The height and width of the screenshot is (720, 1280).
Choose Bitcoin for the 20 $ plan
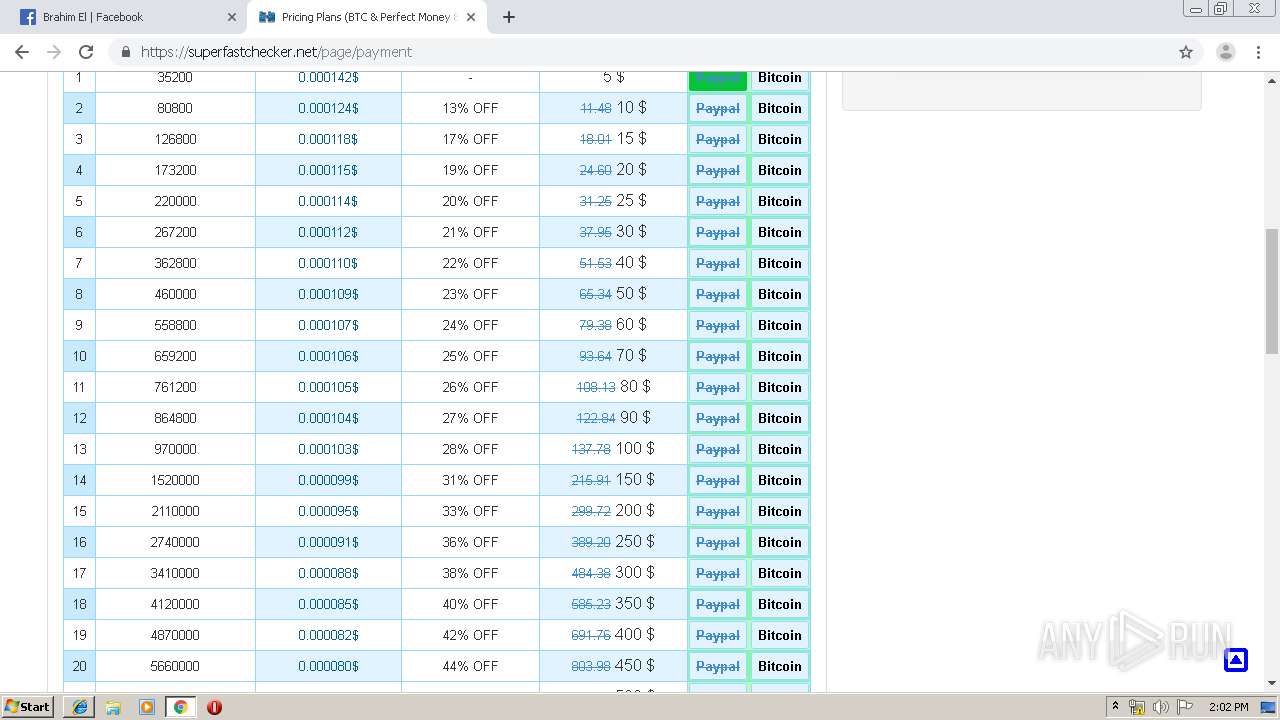click(x=780, y=170)
